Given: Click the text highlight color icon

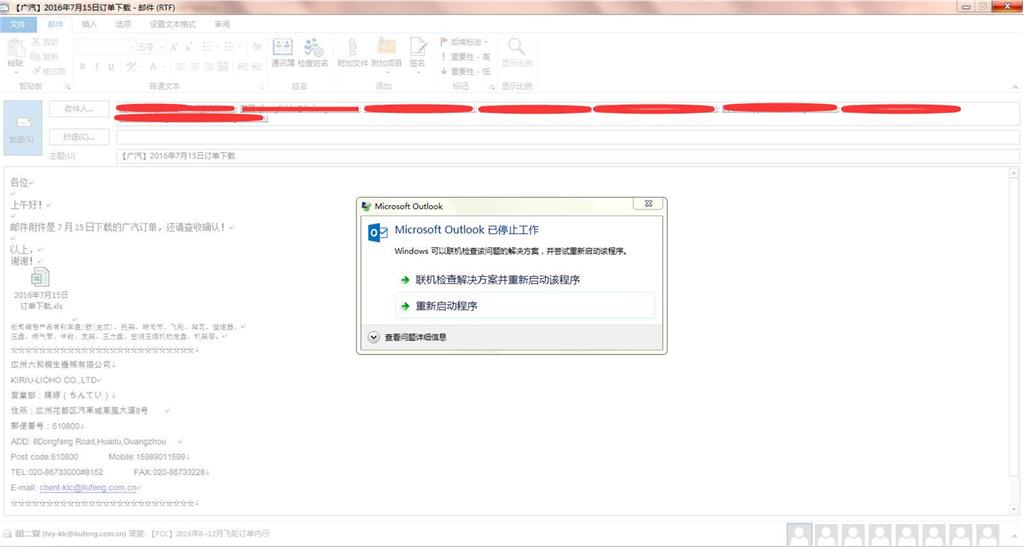Looking at the screenshot, I should tap(131, 67).
